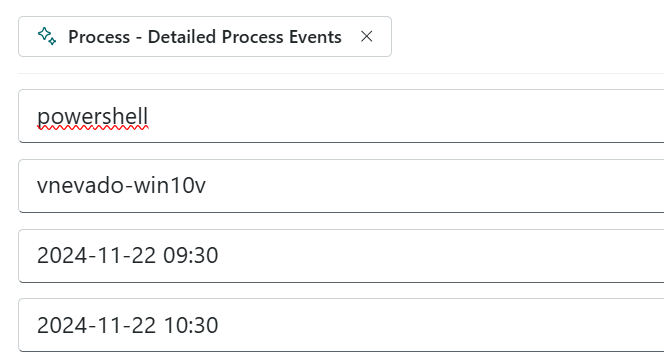The width and height of the screenshot is (664, 361).
Task: Click the word Process on the chip
Action: tap(99, 37)
